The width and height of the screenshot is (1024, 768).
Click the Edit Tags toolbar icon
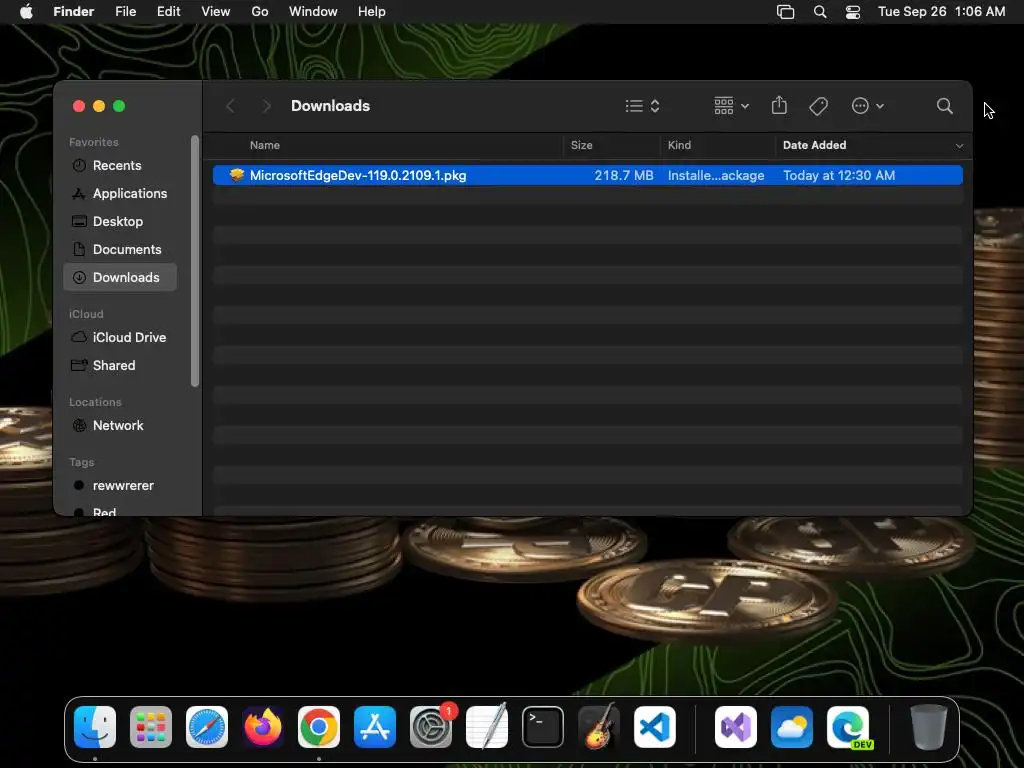tap(818, 106)
